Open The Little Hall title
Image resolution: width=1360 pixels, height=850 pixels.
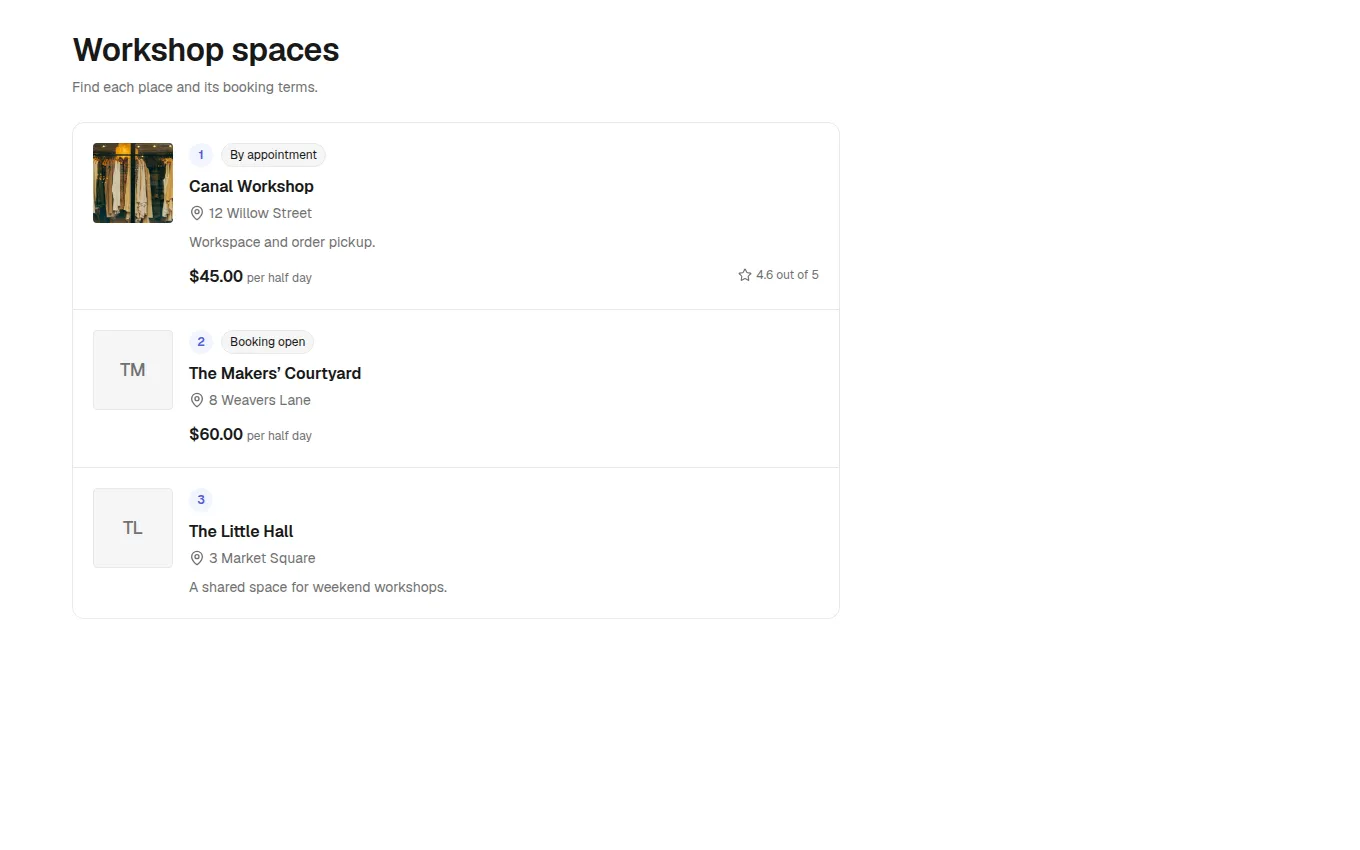click(241, 531)
